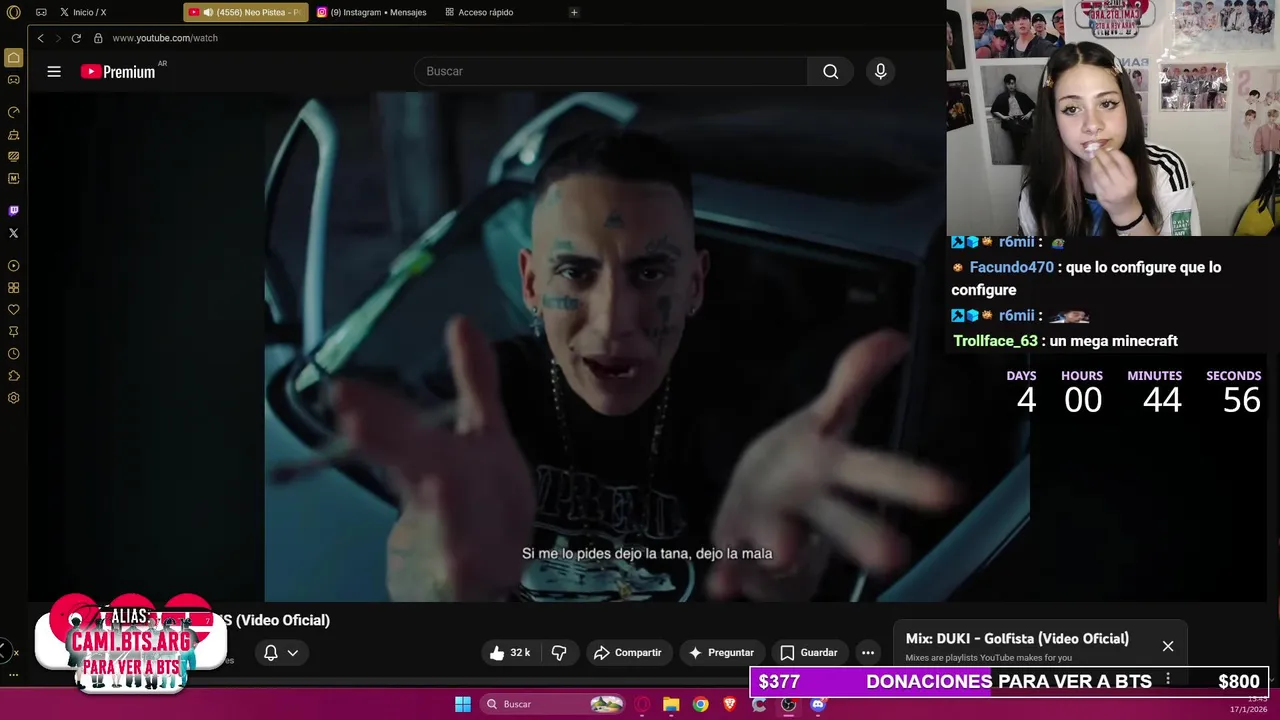Open the sidebar player icon
This screenshot has height=720, width=1280.
13,266
